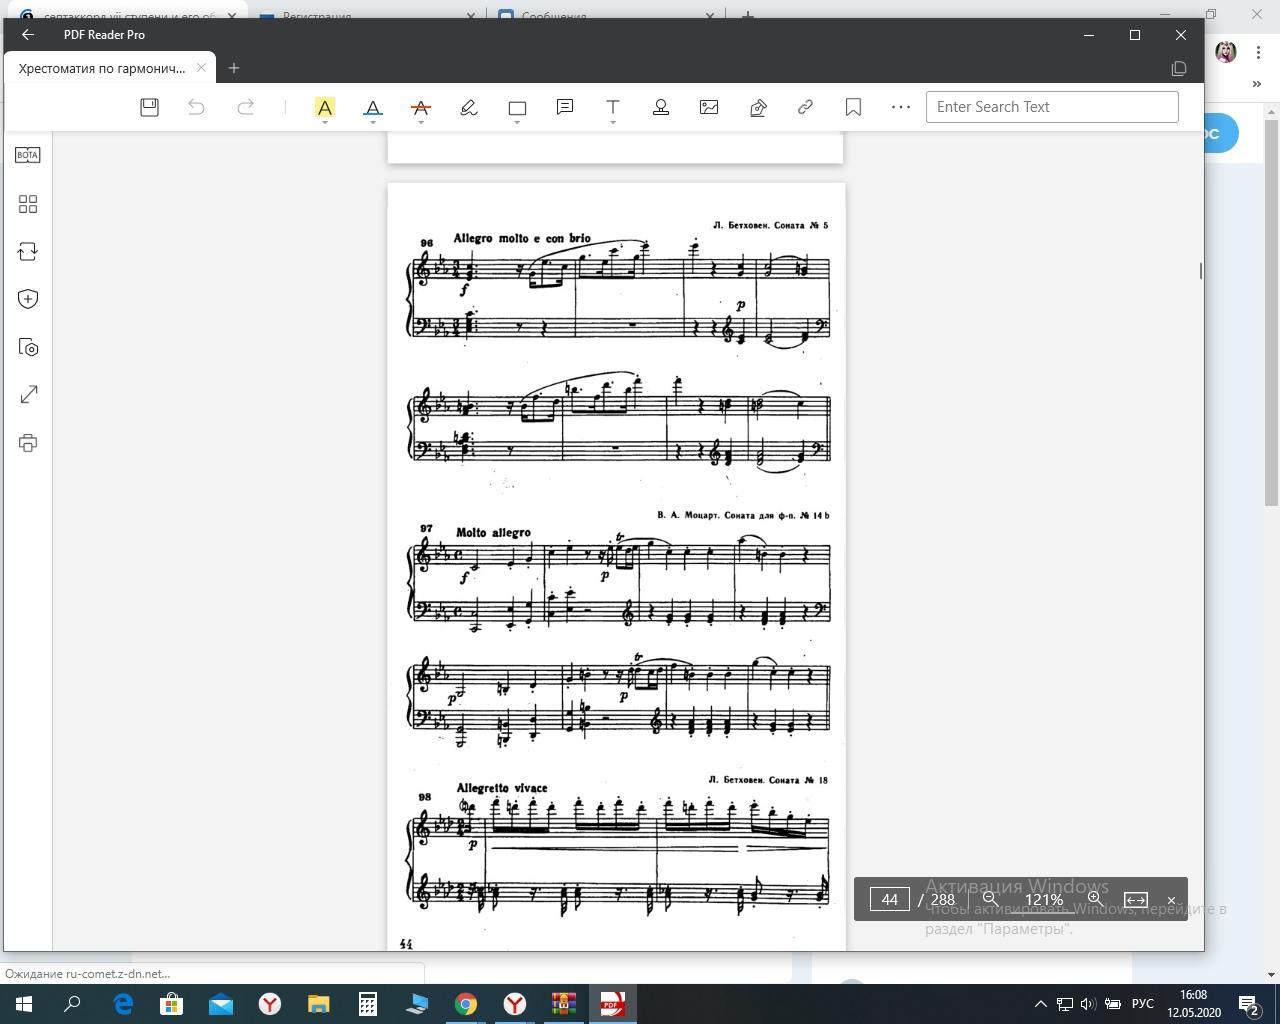
Task: Show hidden system tray icons
Action: 1040,1004
